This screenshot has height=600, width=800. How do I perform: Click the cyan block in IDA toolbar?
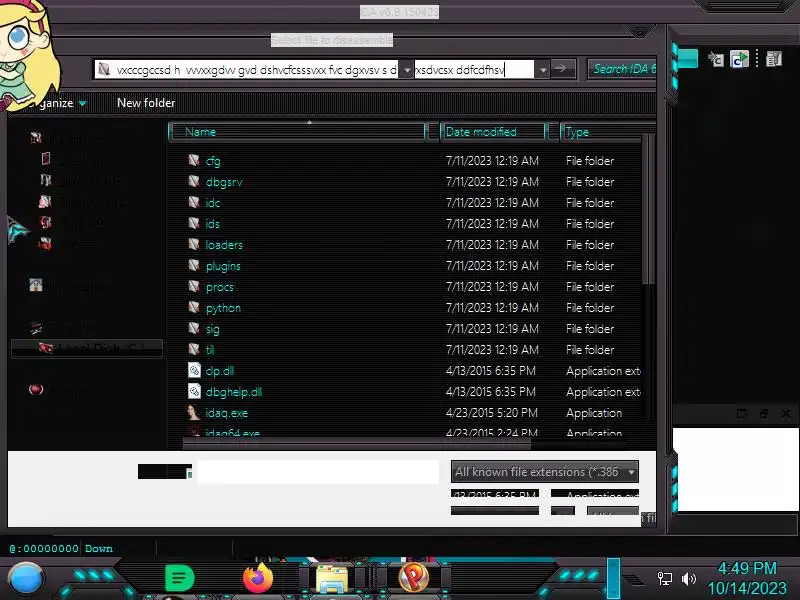687,58
